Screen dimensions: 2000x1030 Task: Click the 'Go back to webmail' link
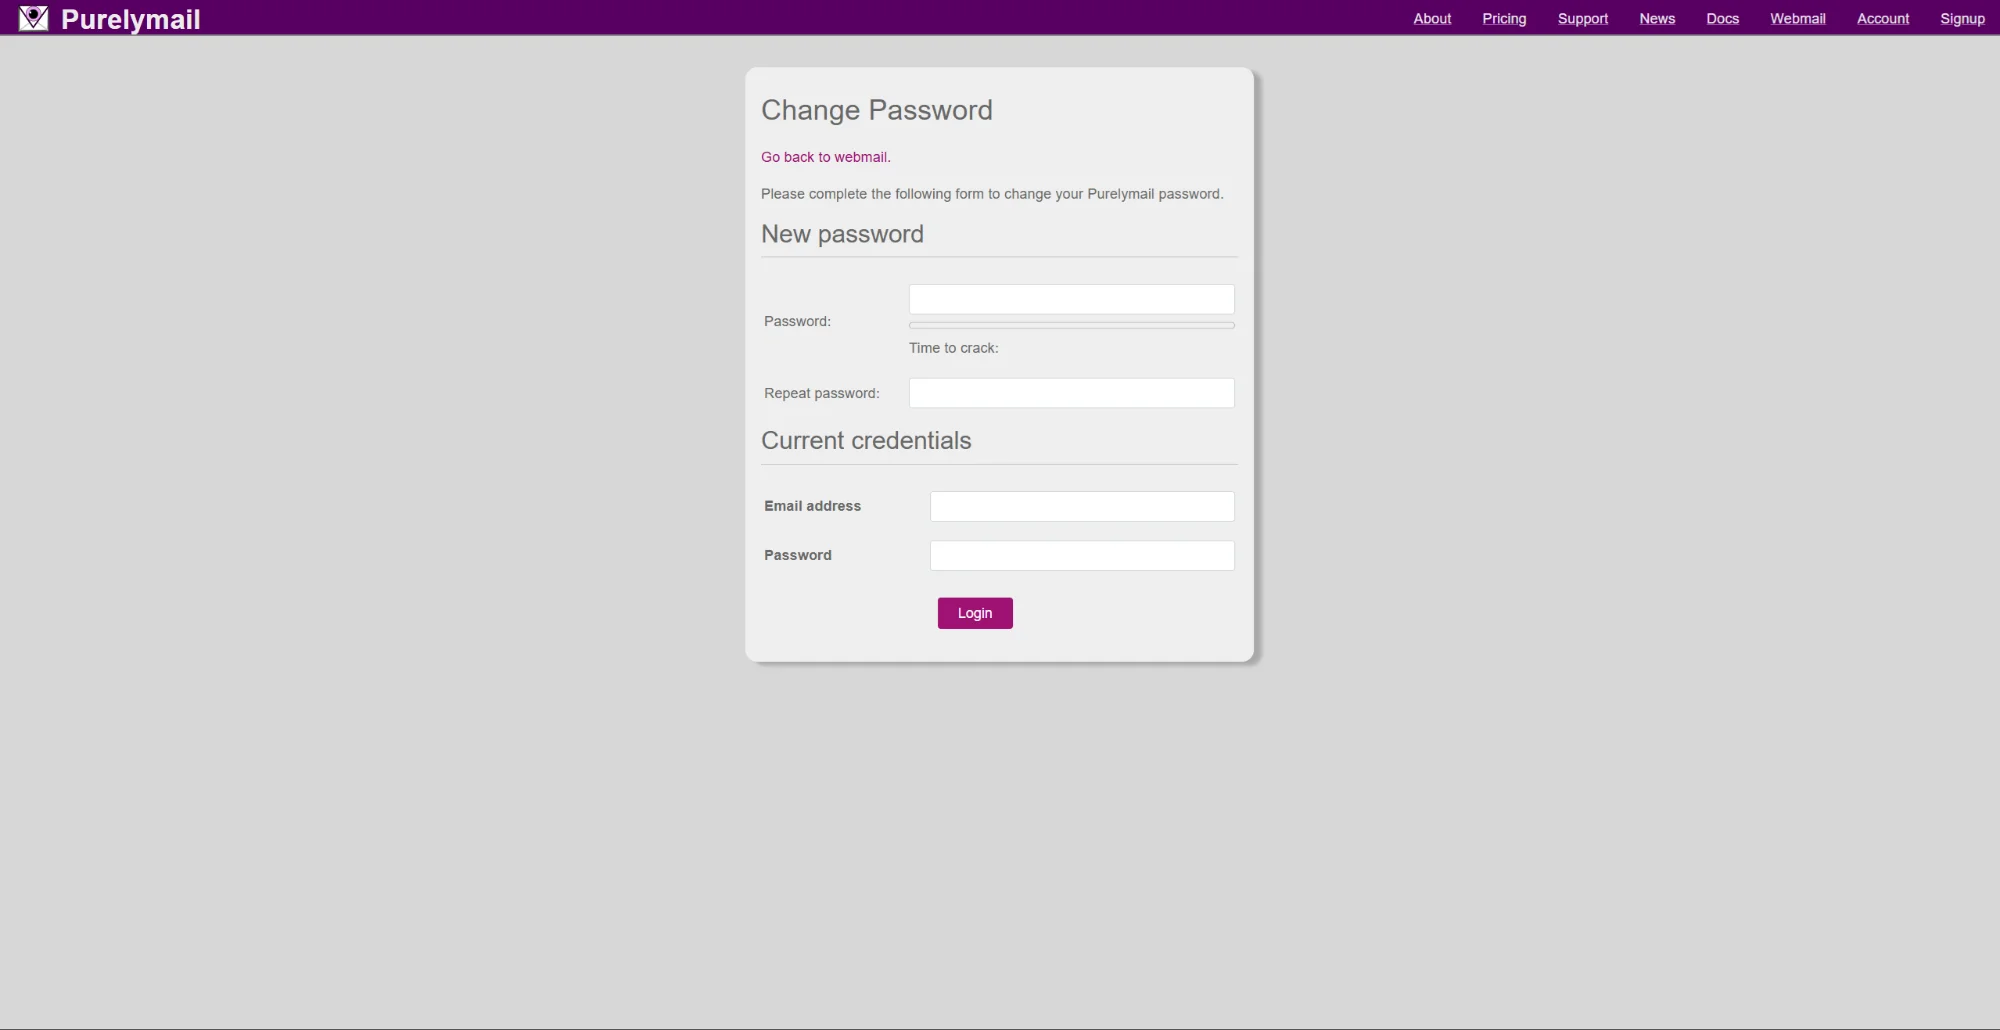click(x=824, y=157)
